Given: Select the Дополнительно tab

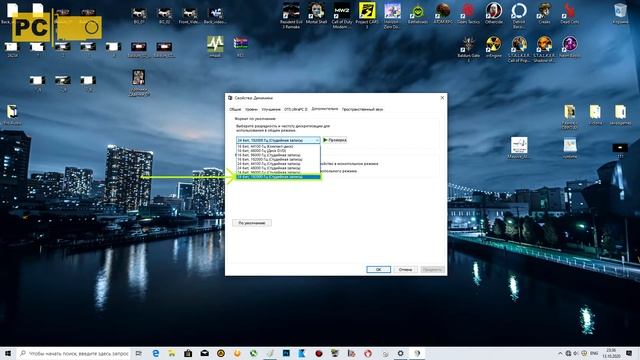Looking at the screenshot, I should tap(324, 109).
